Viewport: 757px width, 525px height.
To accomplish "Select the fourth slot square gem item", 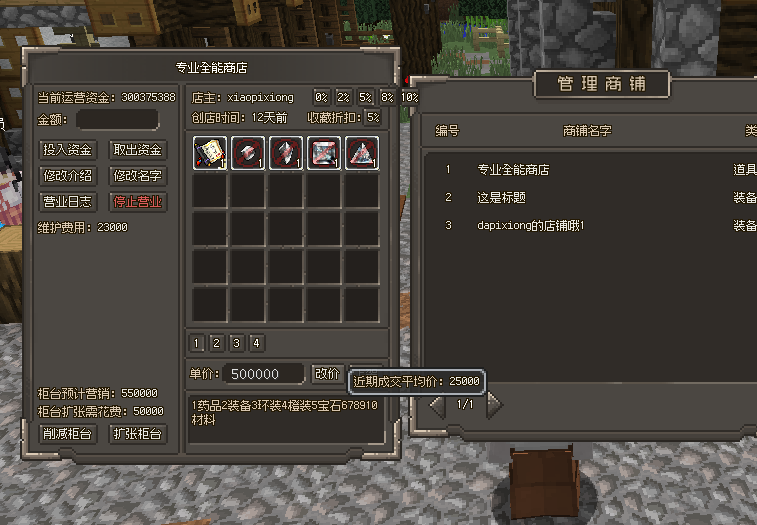I will tap(324, 153).
